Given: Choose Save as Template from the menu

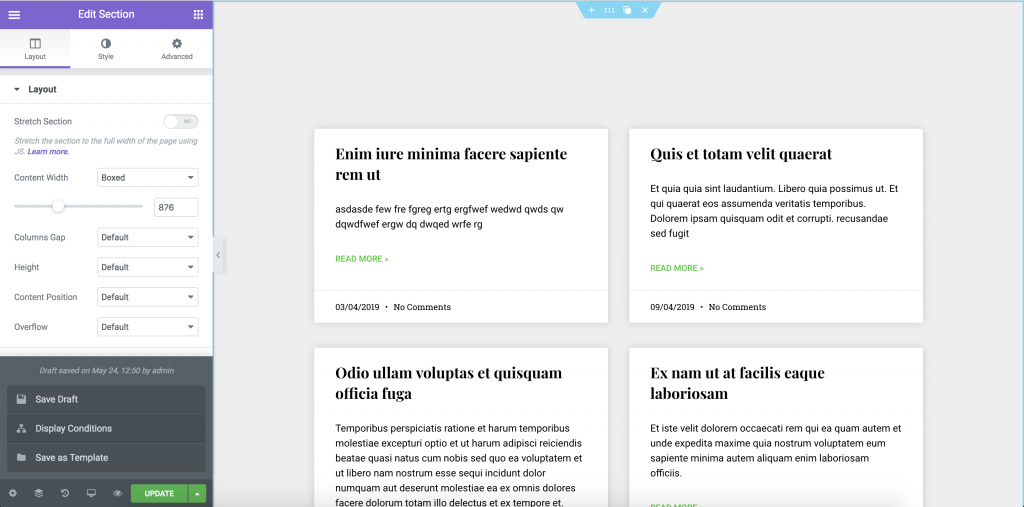Looking at the screenshot, I should [x=106, y=457].
